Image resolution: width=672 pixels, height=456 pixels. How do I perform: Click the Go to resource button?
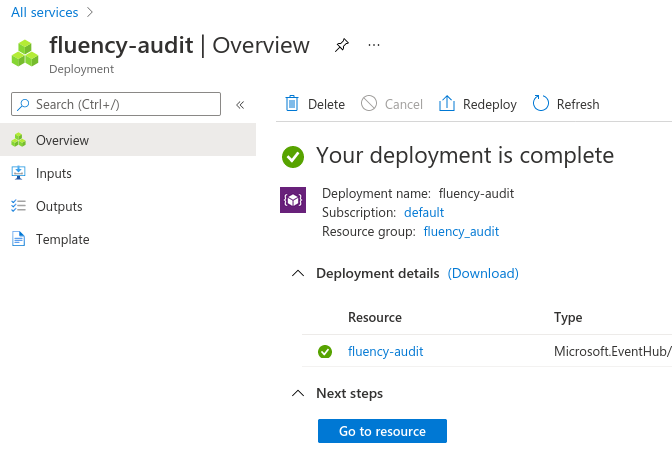pyautogui.click(x=382, y=431)
